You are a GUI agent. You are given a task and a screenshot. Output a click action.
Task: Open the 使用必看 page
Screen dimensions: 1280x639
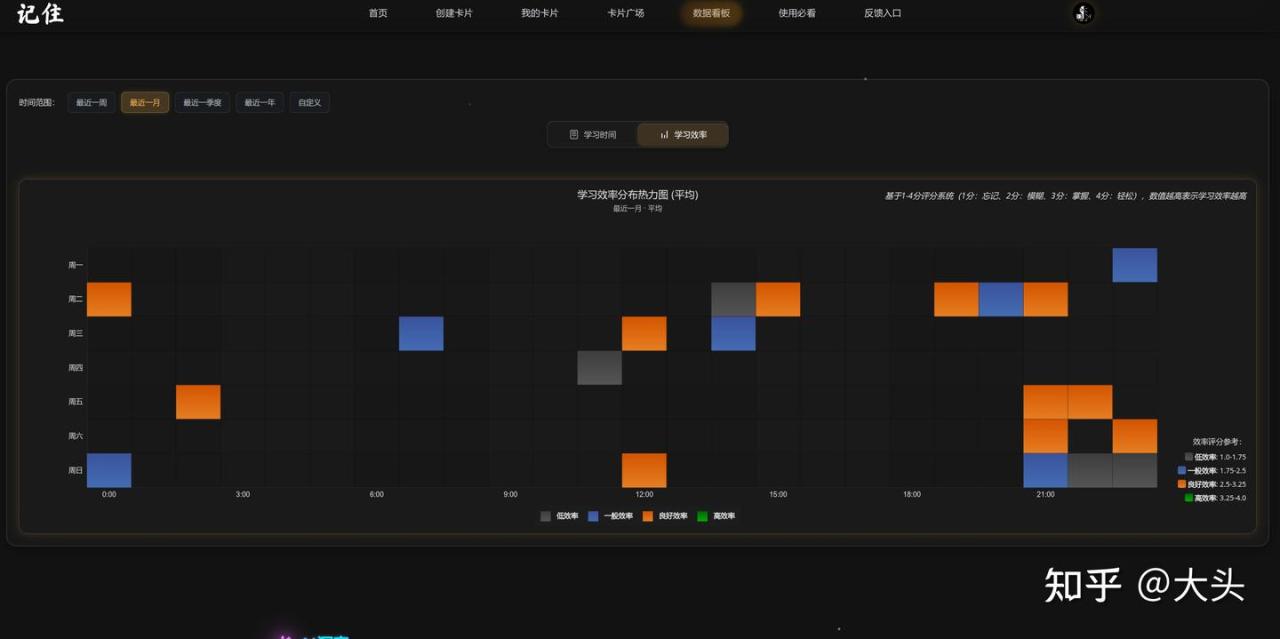click(797, 13)
